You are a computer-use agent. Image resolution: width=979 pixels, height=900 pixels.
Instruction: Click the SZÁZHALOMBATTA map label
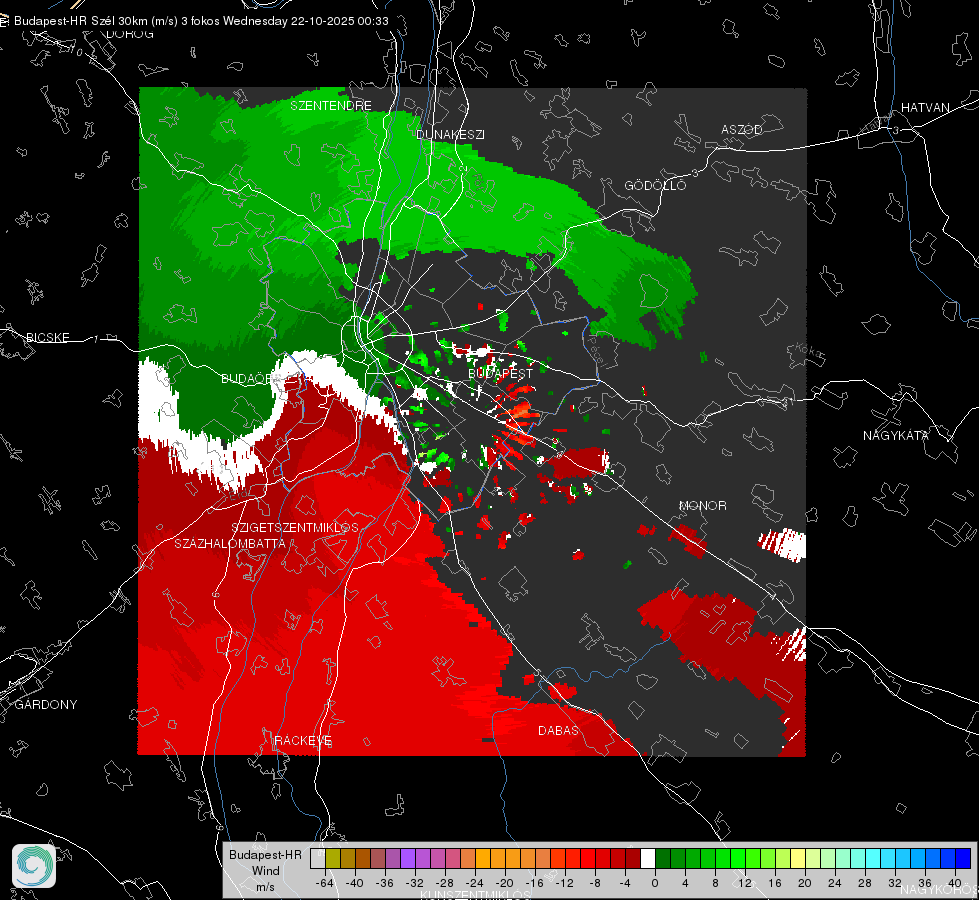230,543
